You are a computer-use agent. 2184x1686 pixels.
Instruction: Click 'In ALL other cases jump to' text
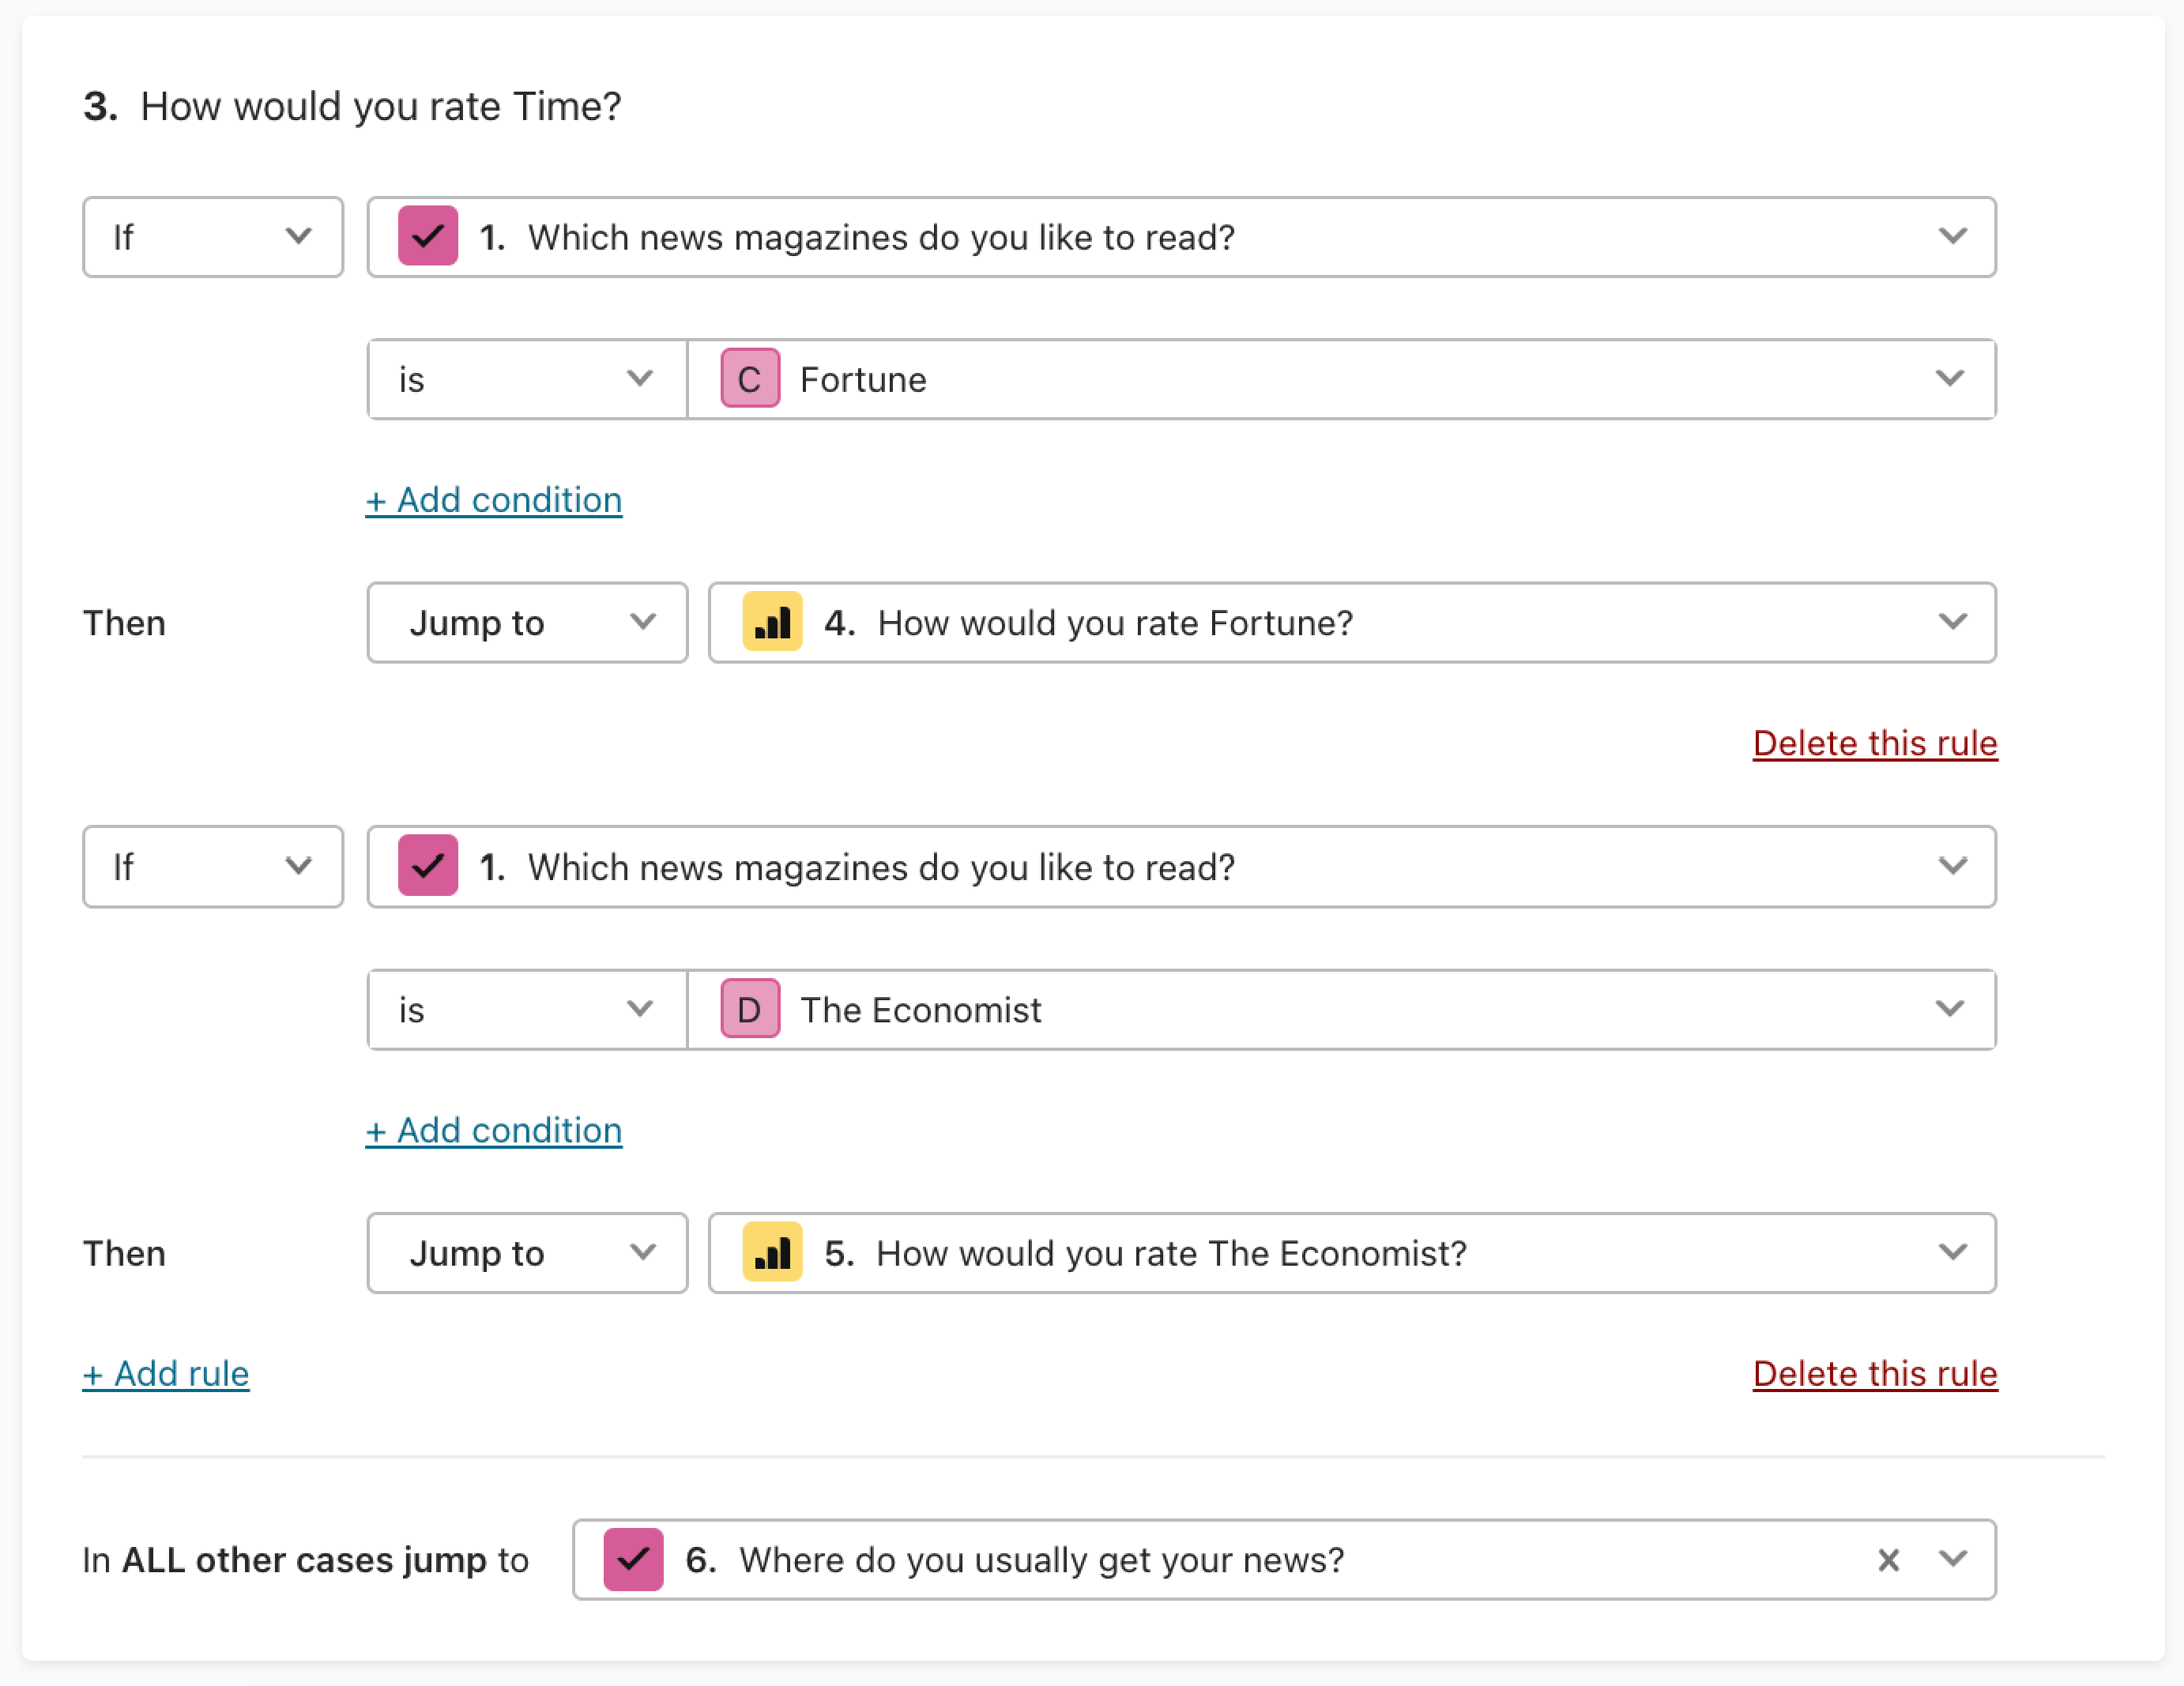tap(305, 1560)
